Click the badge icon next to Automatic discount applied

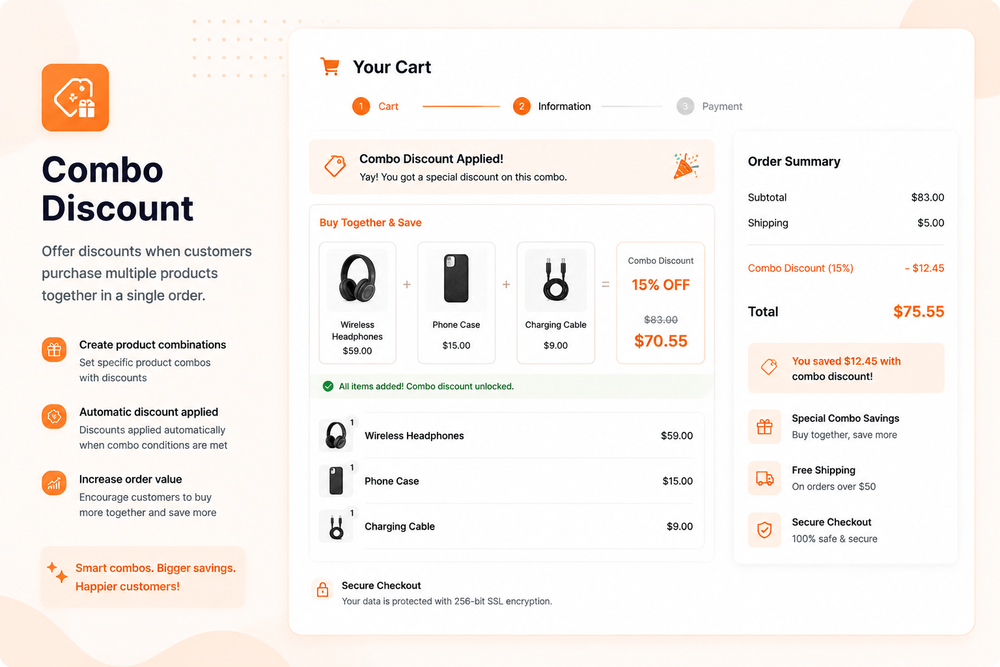[x=54, y=416]
